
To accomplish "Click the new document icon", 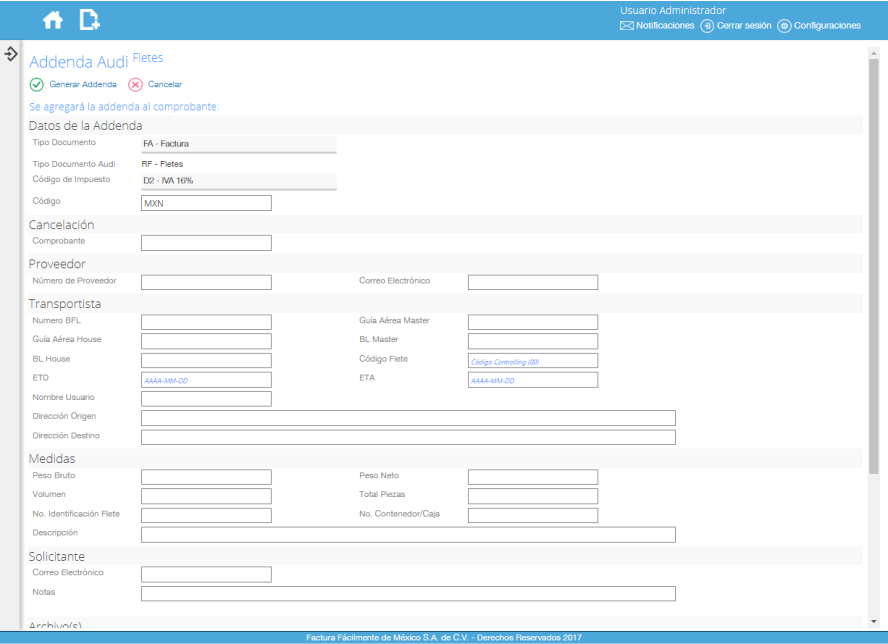I will click(90, 19).
